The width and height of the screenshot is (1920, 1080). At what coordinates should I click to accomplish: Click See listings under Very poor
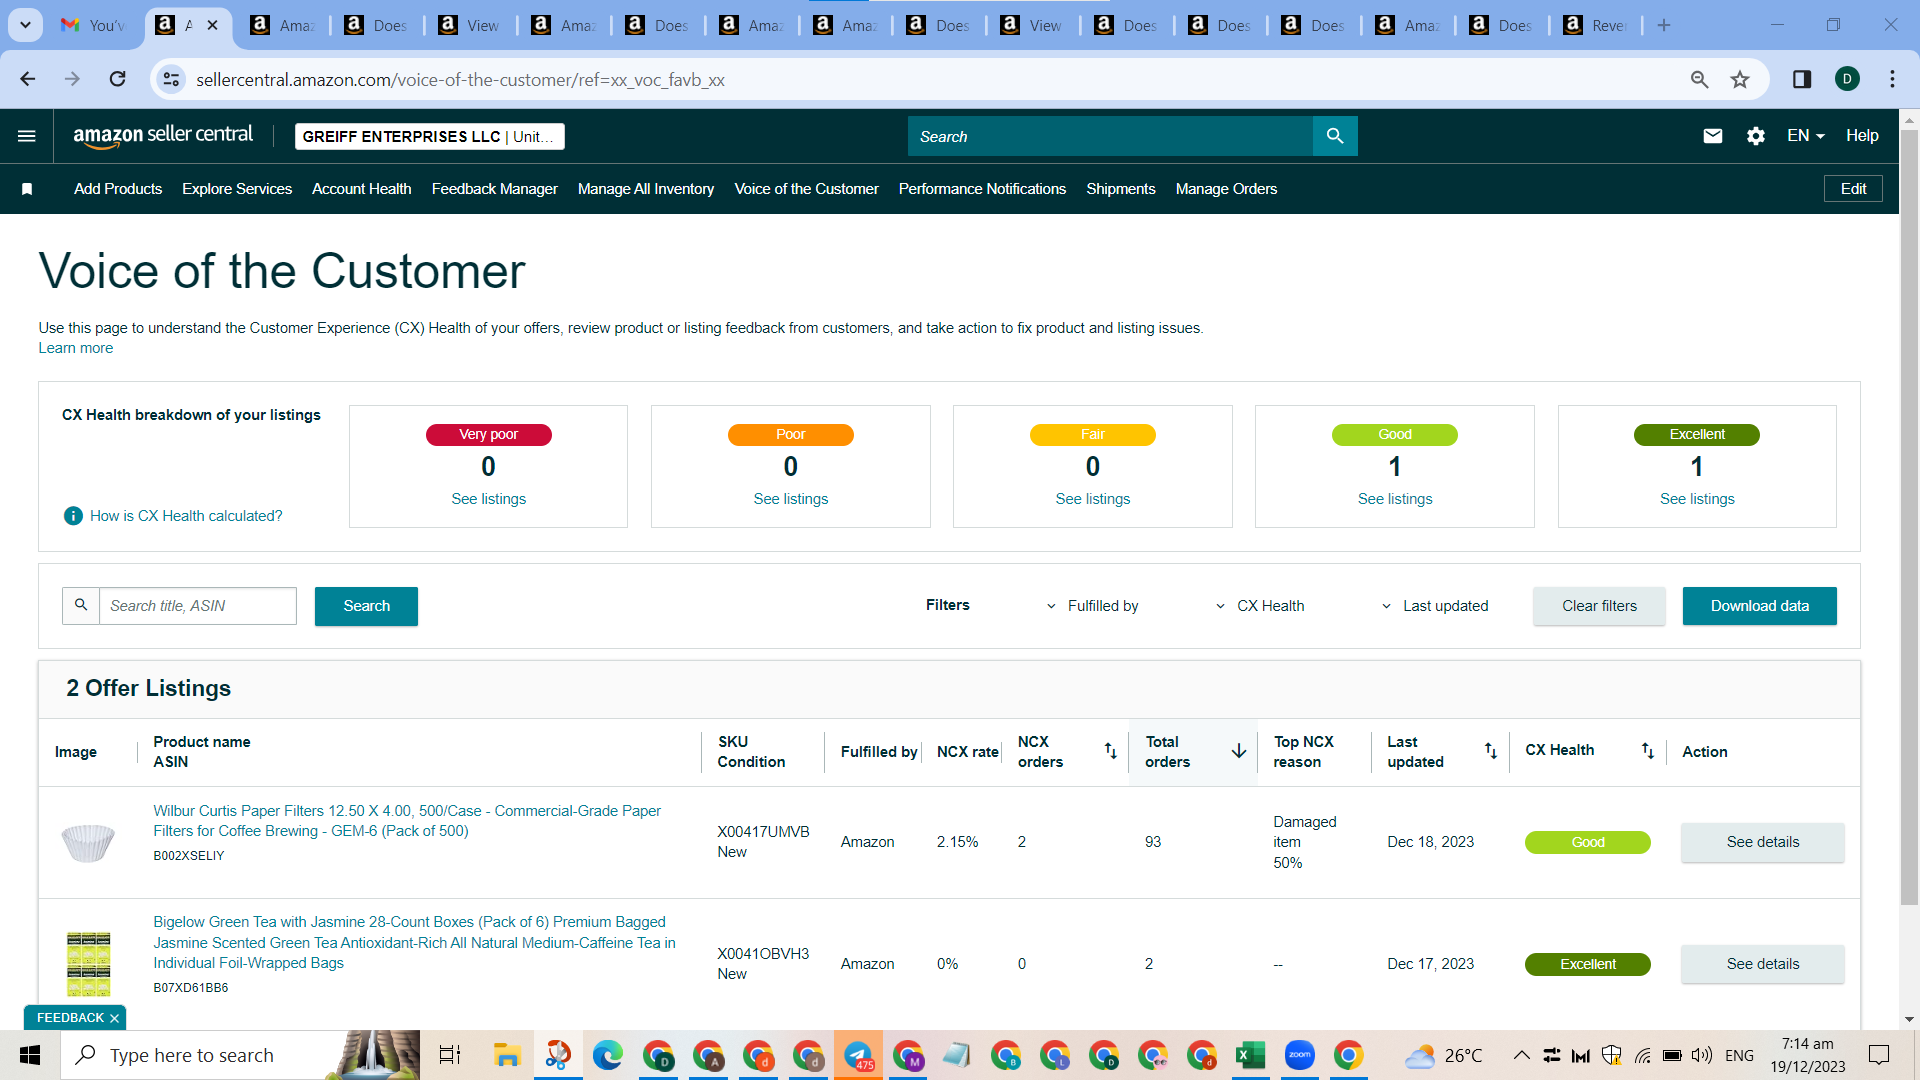click(488, 499)
